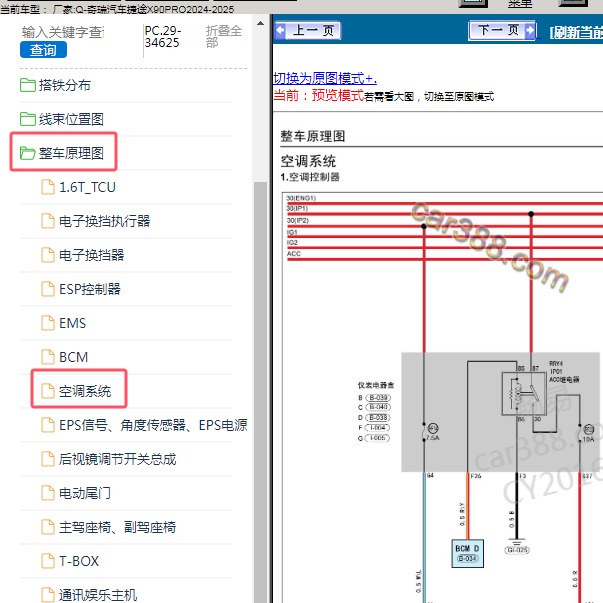Select the 空调系统 document
The image size is (603, 603).
click(x=85, y=391)
